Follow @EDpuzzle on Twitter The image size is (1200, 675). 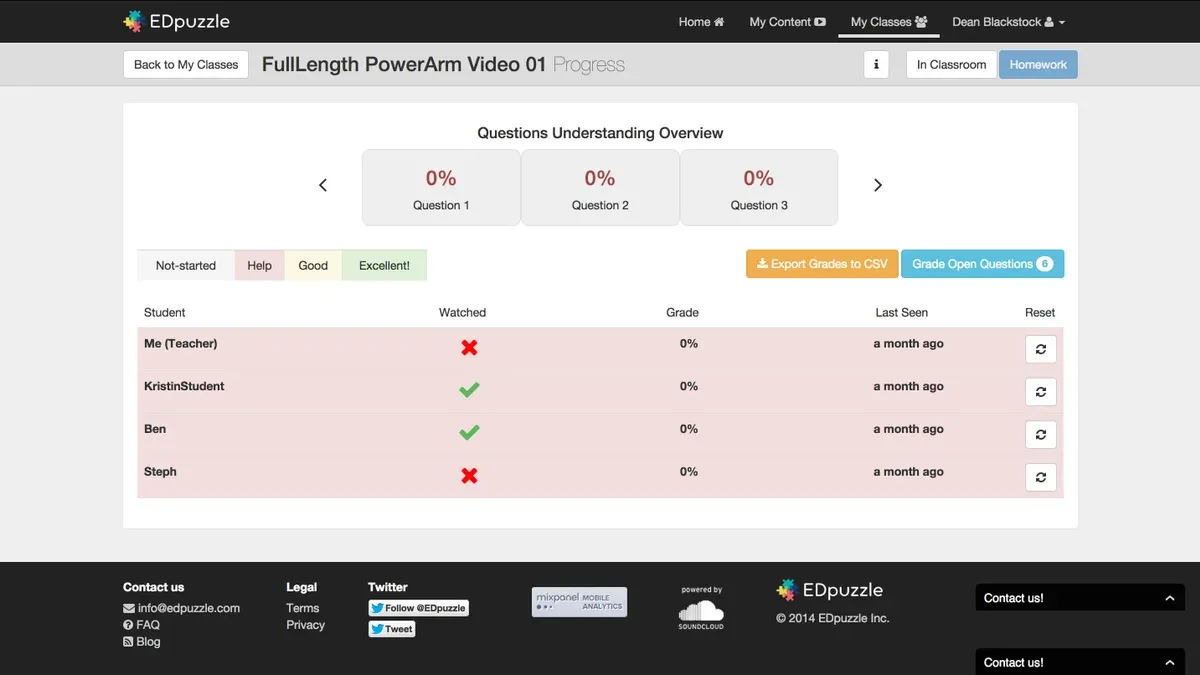tap(418, 608)
